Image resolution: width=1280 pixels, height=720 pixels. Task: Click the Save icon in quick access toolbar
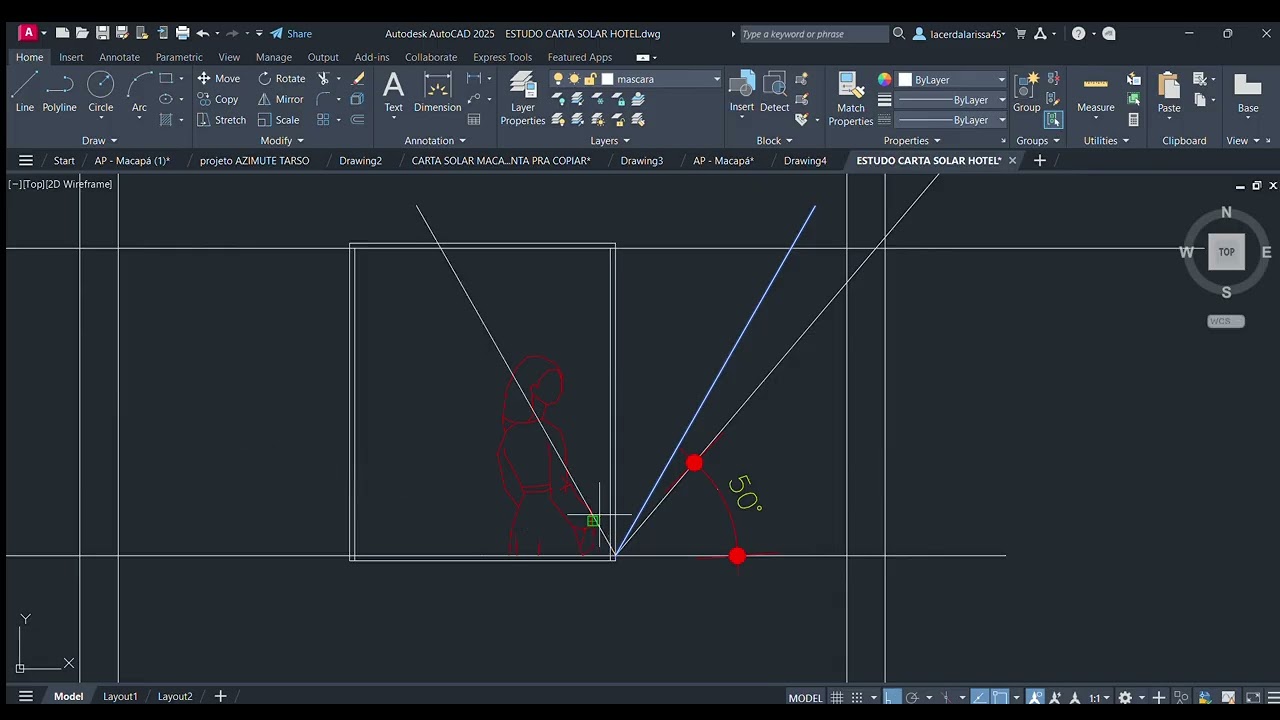pyautogui.click(x=102, y=33)
